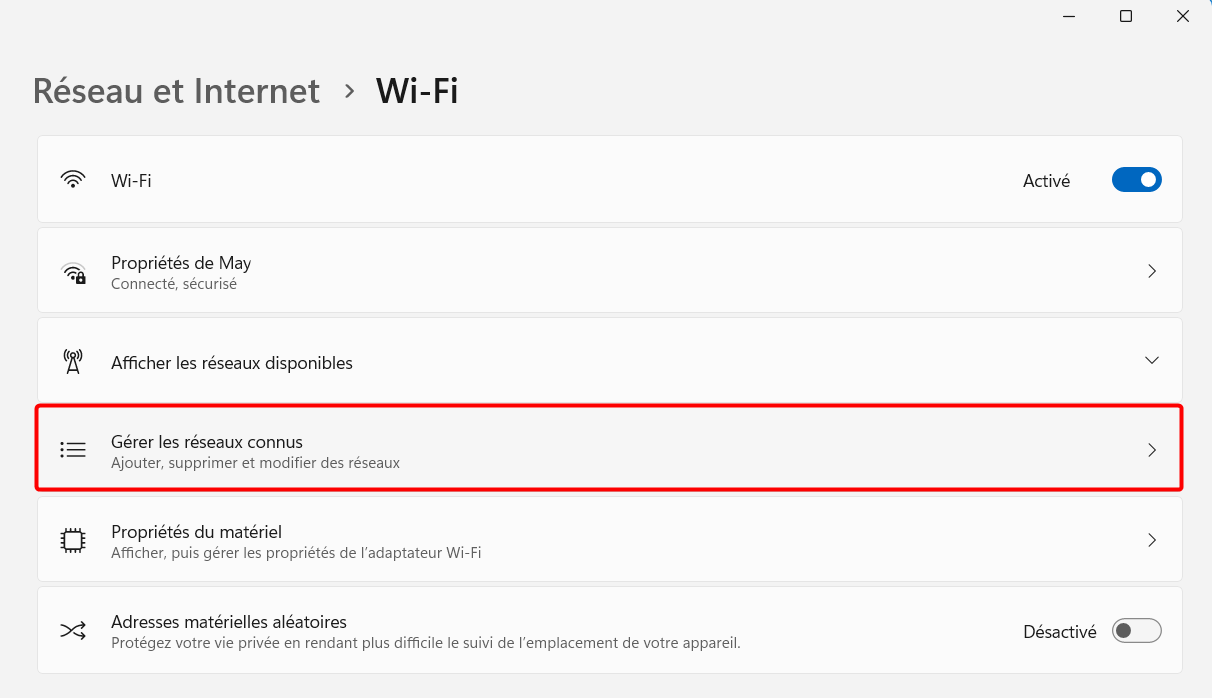
Task: Click the antenna icon for available networks
Action: point(73,362)
